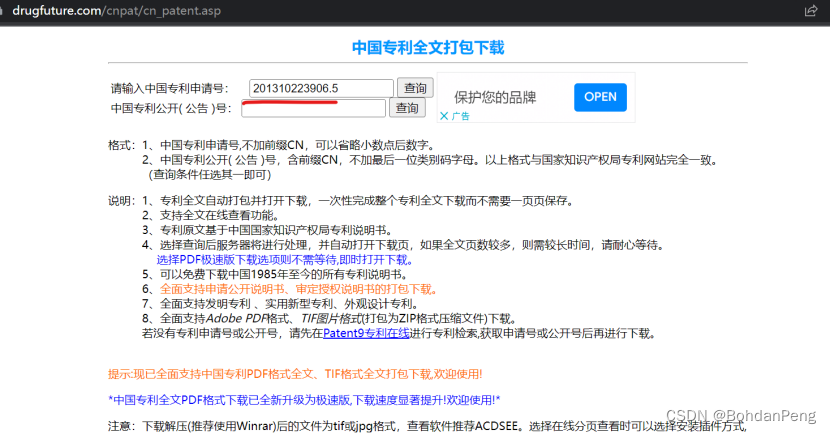Image resolution: width=831 pixels, height=434 pixels.
Task: Close the ad with X icon
Action: click(x=444, y=116)
